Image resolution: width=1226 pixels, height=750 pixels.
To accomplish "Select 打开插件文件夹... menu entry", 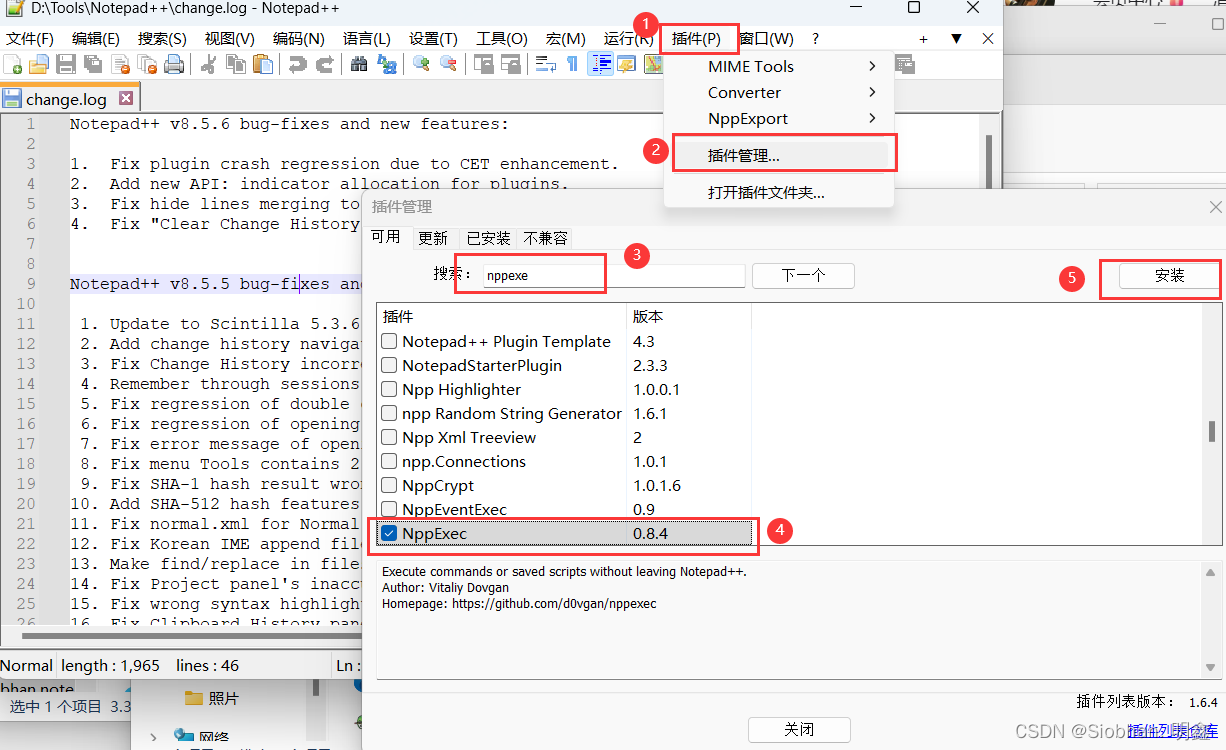I will coord(779,192).
